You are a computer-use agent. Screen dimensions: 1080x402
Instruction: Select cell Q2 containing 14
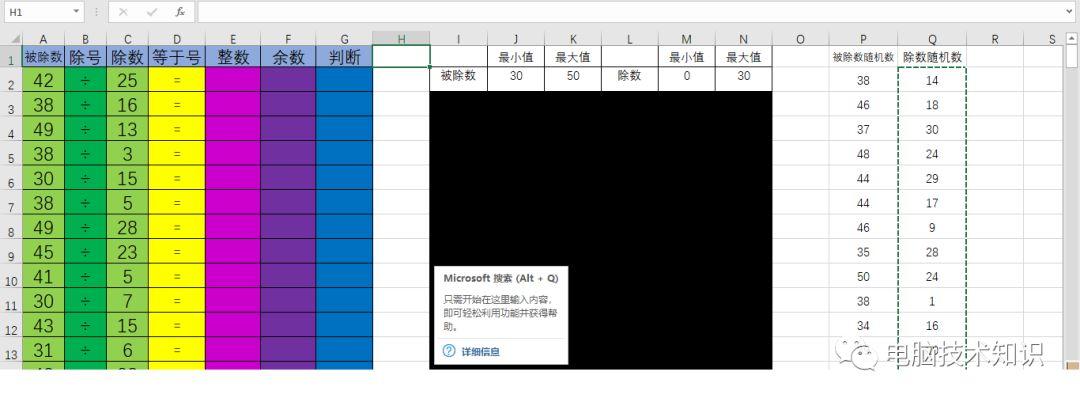click(x=932, y=81)
